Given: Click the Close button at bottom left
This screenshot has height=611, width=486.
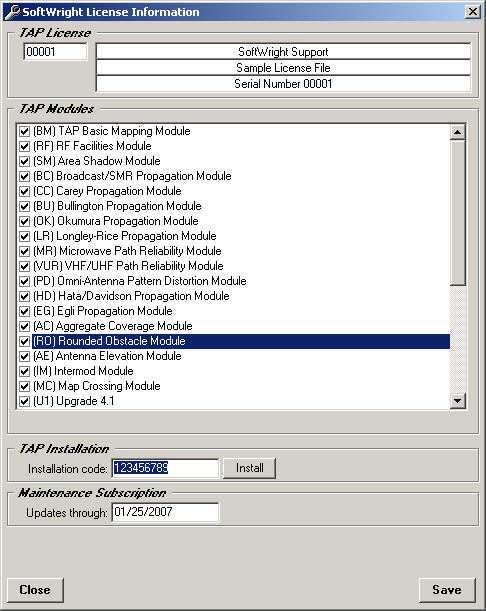Looking at the screenshot, I should tap(35, 590).
